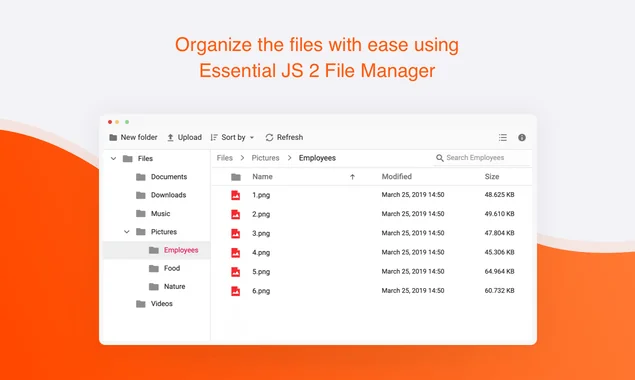Select the file name 3.png

261,233
